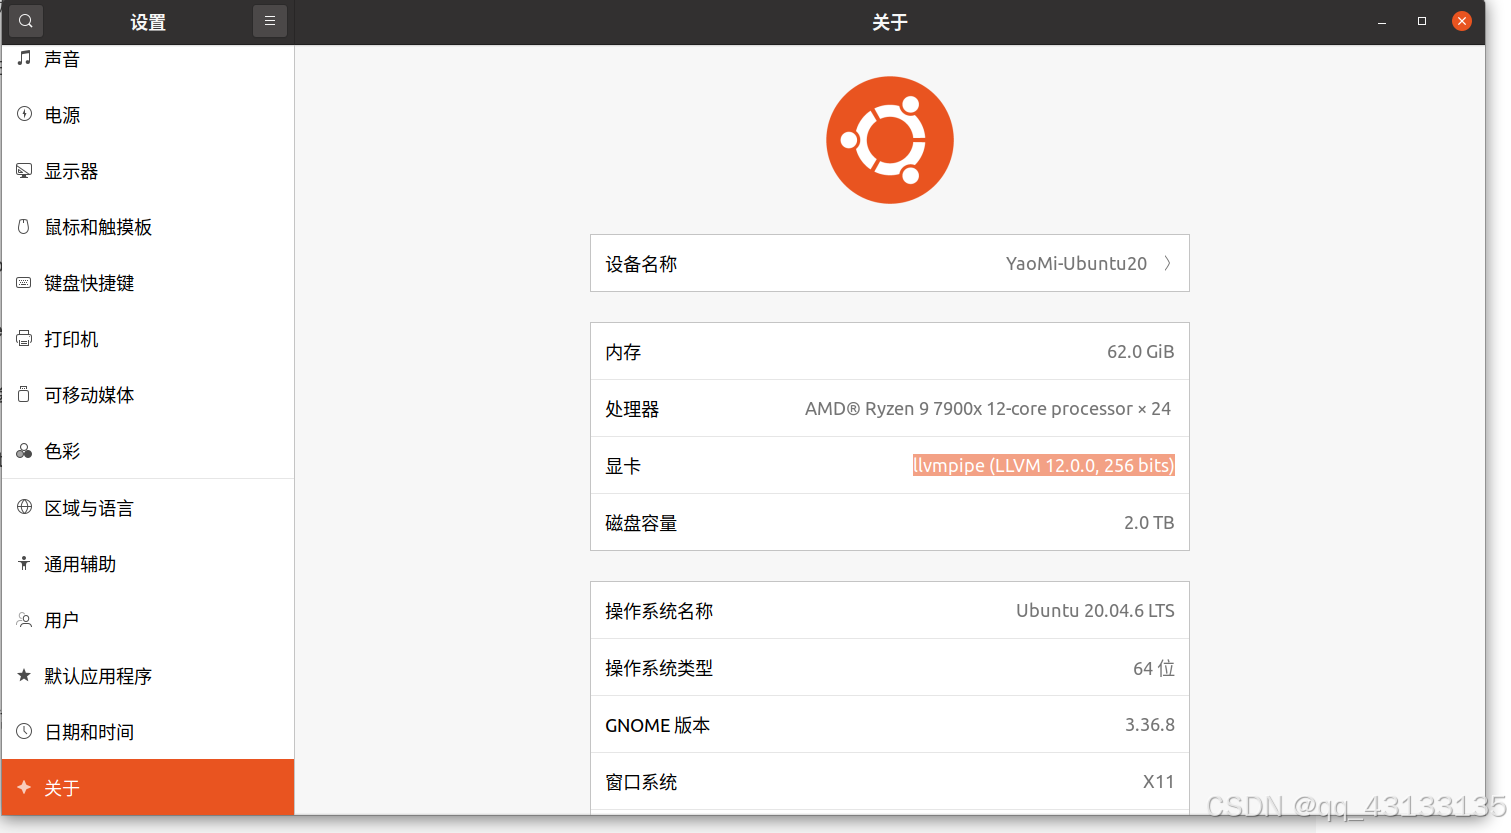Minimize the Settings window
Image resolution: width=1511 pixels, height=833 pixels.
coord(1382,21)
